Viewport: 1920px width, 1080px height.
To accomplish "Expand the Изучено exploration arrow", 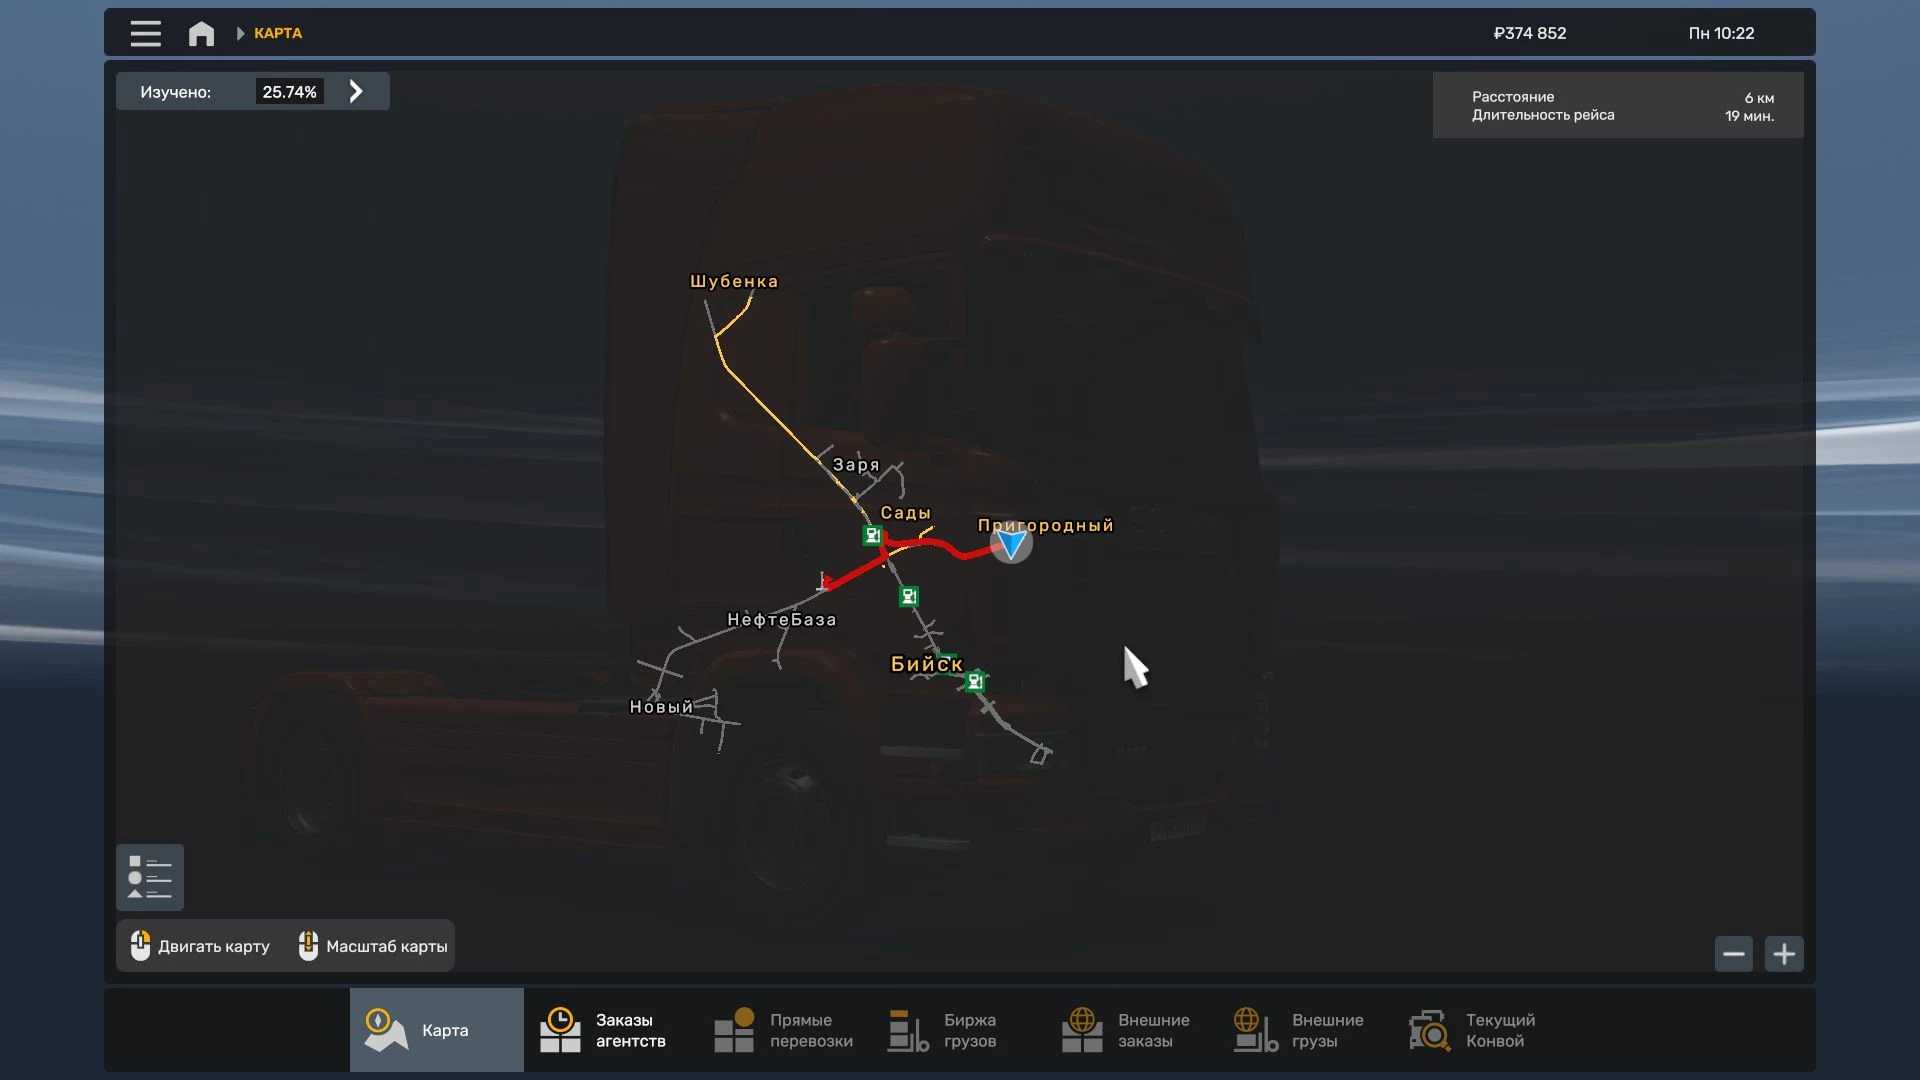I will [x=356, y=92].
